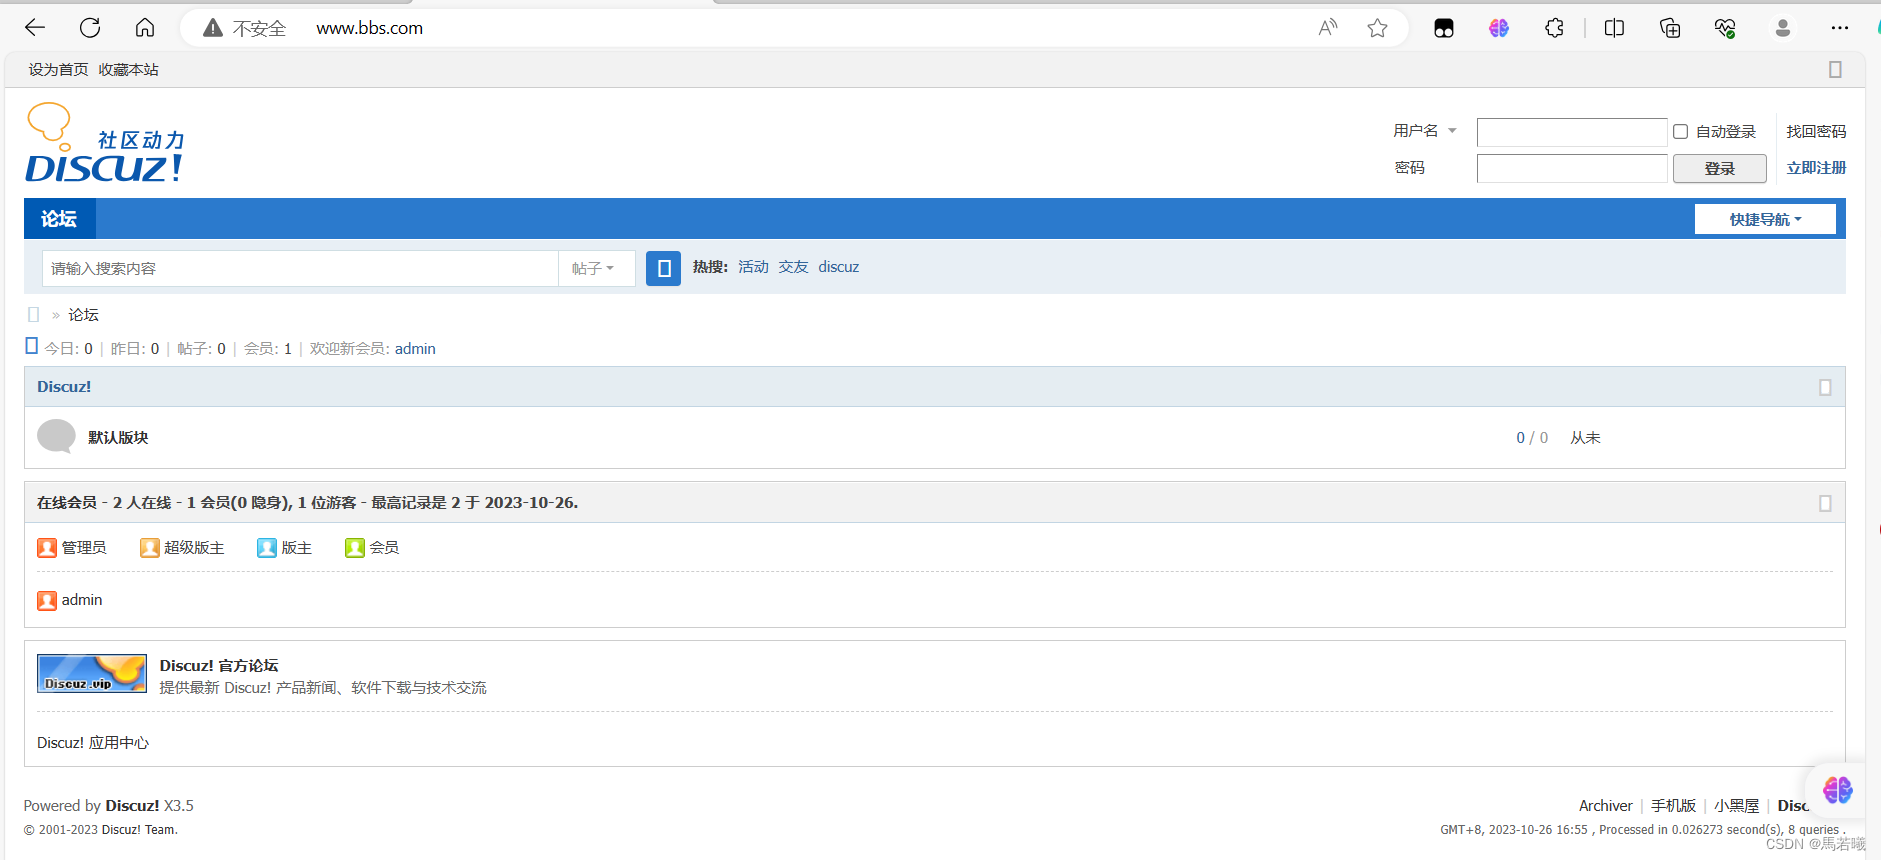1881x860 pixels.
Task: Click the search submit button icon
Action: pos(663,268)
